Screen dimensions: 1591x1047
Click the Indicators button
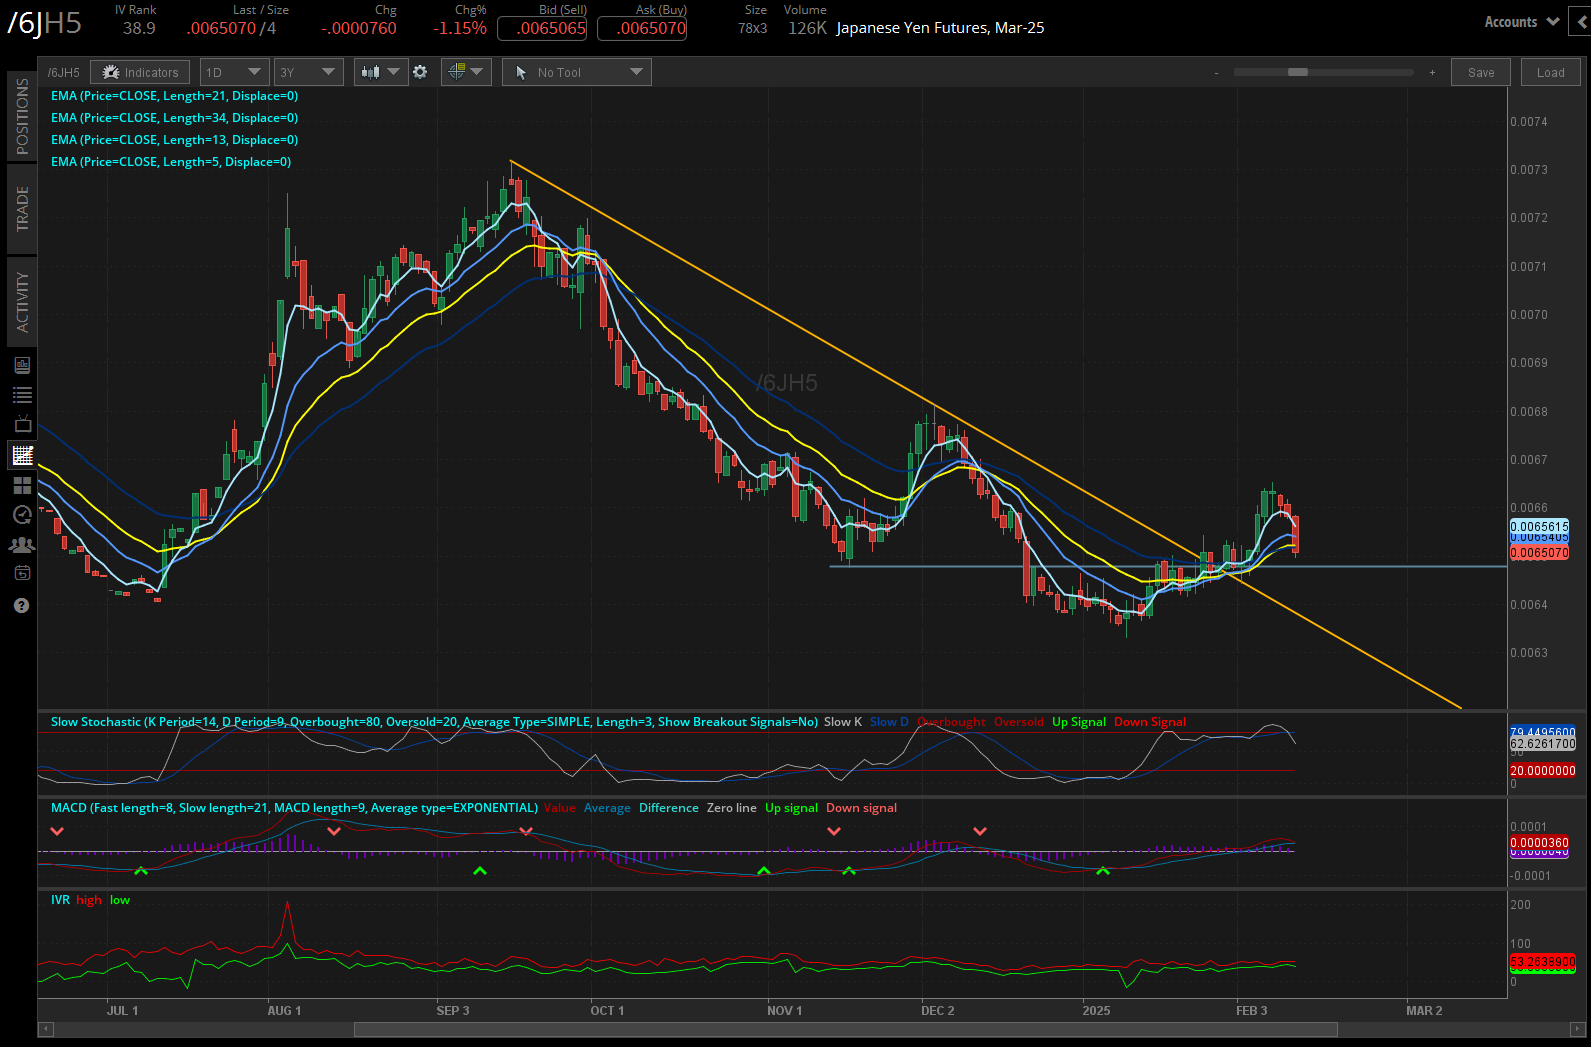point(140,72)
